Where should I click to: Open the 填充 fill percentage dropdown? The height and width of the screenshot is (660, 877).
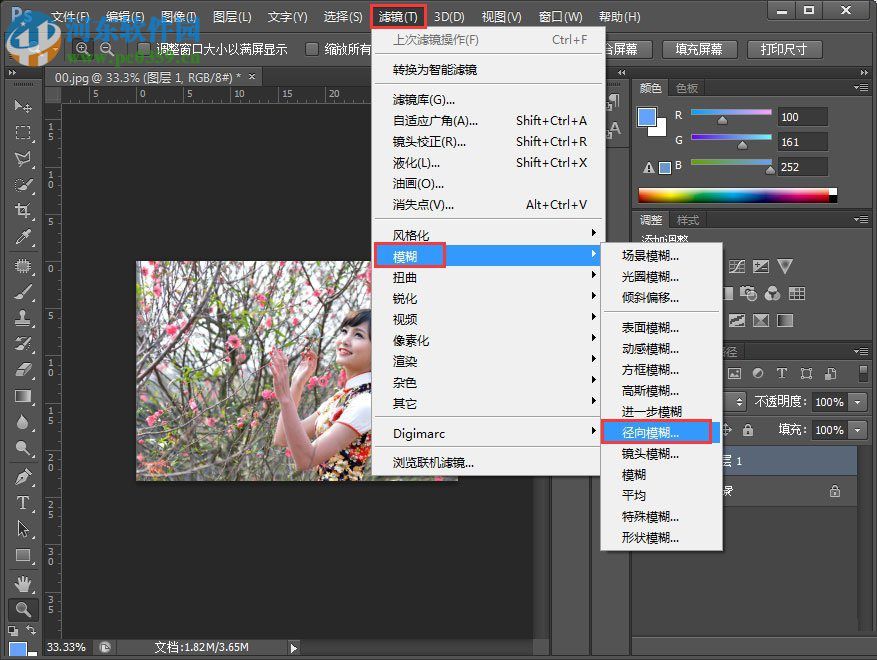(x=857, y=430)
